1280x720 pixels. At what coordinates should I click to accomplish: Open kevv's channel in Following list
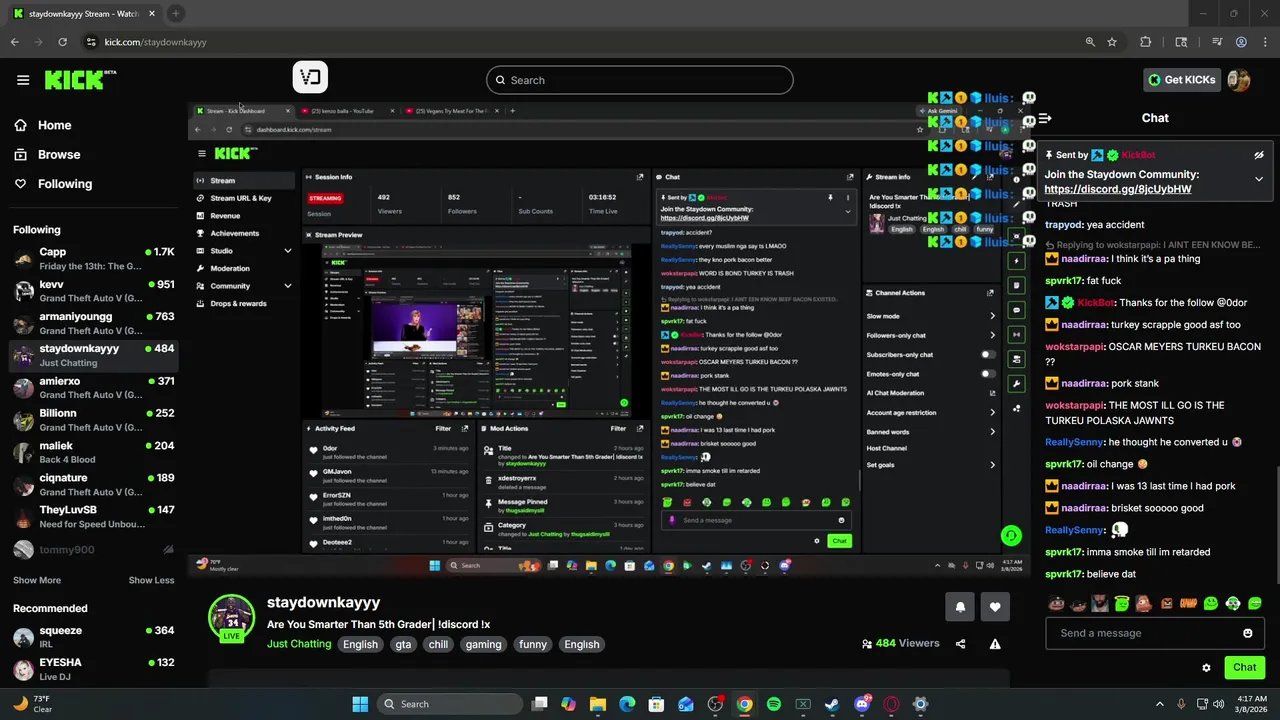coord(94,291)
